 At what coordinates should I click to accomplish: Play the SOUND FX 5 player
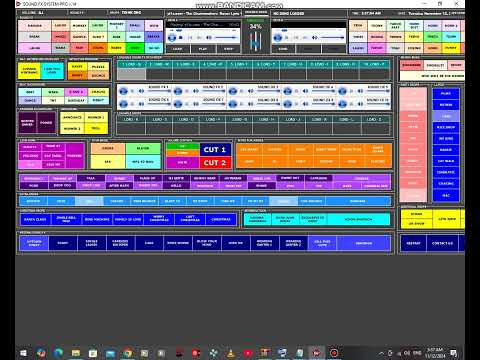coord(342,91)
